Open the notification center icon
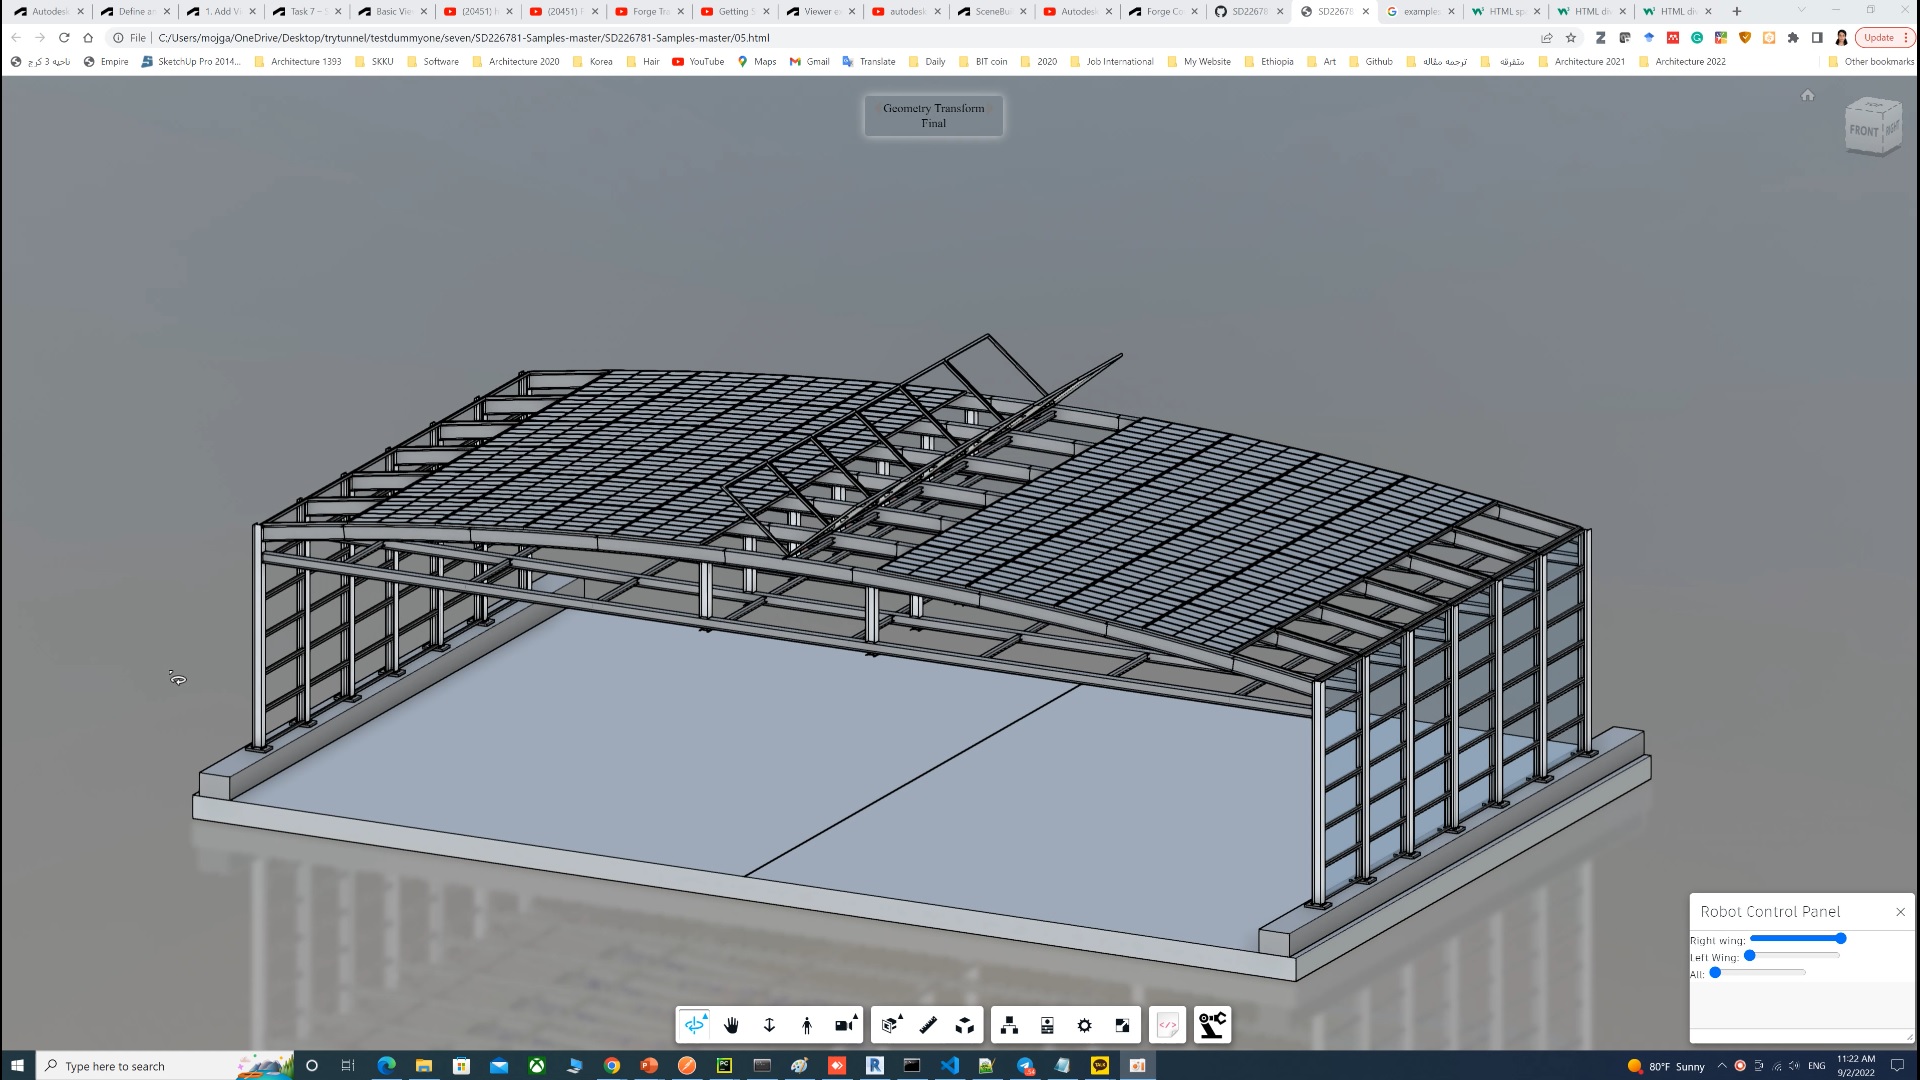Screen dimensions: 1920x1080 pyautogui.click(x=1897, y=1066)
